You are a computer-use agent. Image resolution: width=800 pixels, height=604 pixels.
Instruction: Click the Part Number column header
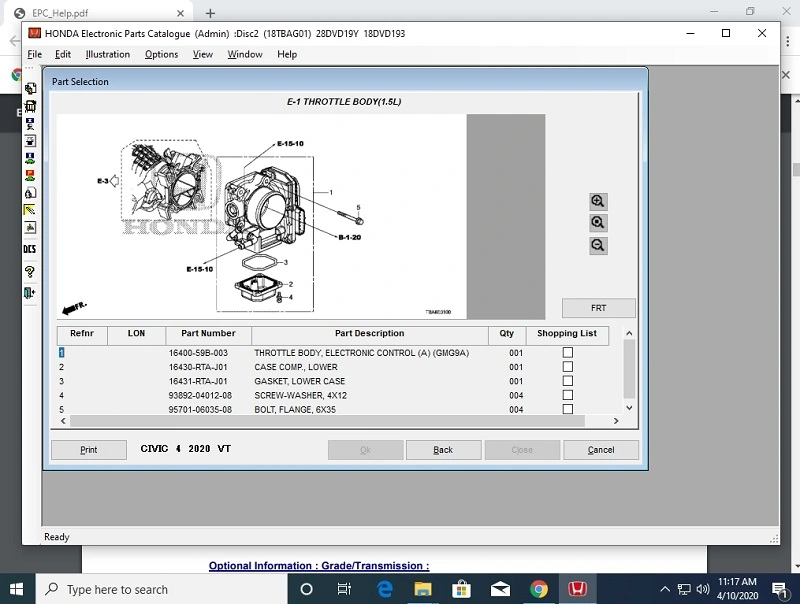208,334
